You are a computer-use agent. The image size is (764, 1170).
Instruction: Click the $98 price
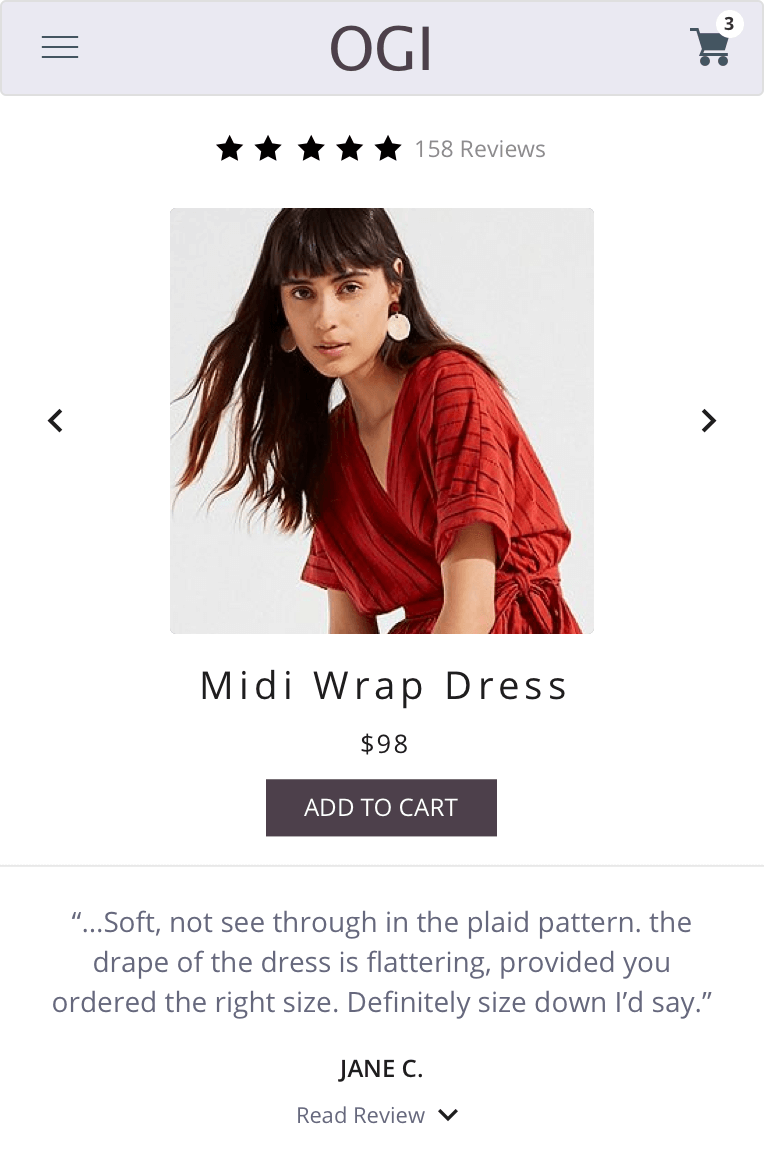(385, 744)
